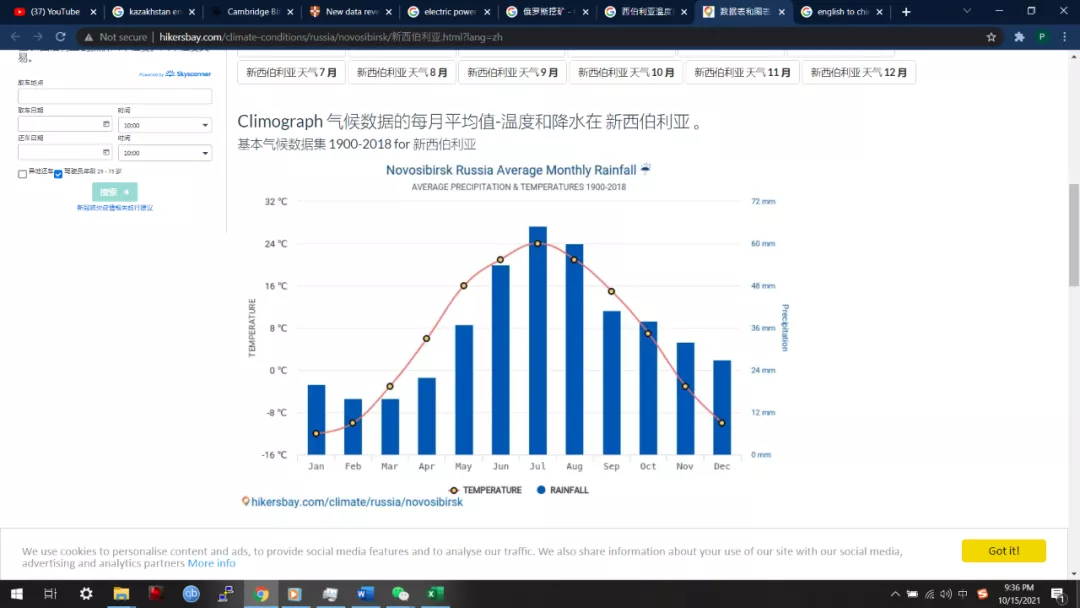Reload the page with refresh icon
The width and height of the screenshot is (1080, 608).
click(61, 36)
